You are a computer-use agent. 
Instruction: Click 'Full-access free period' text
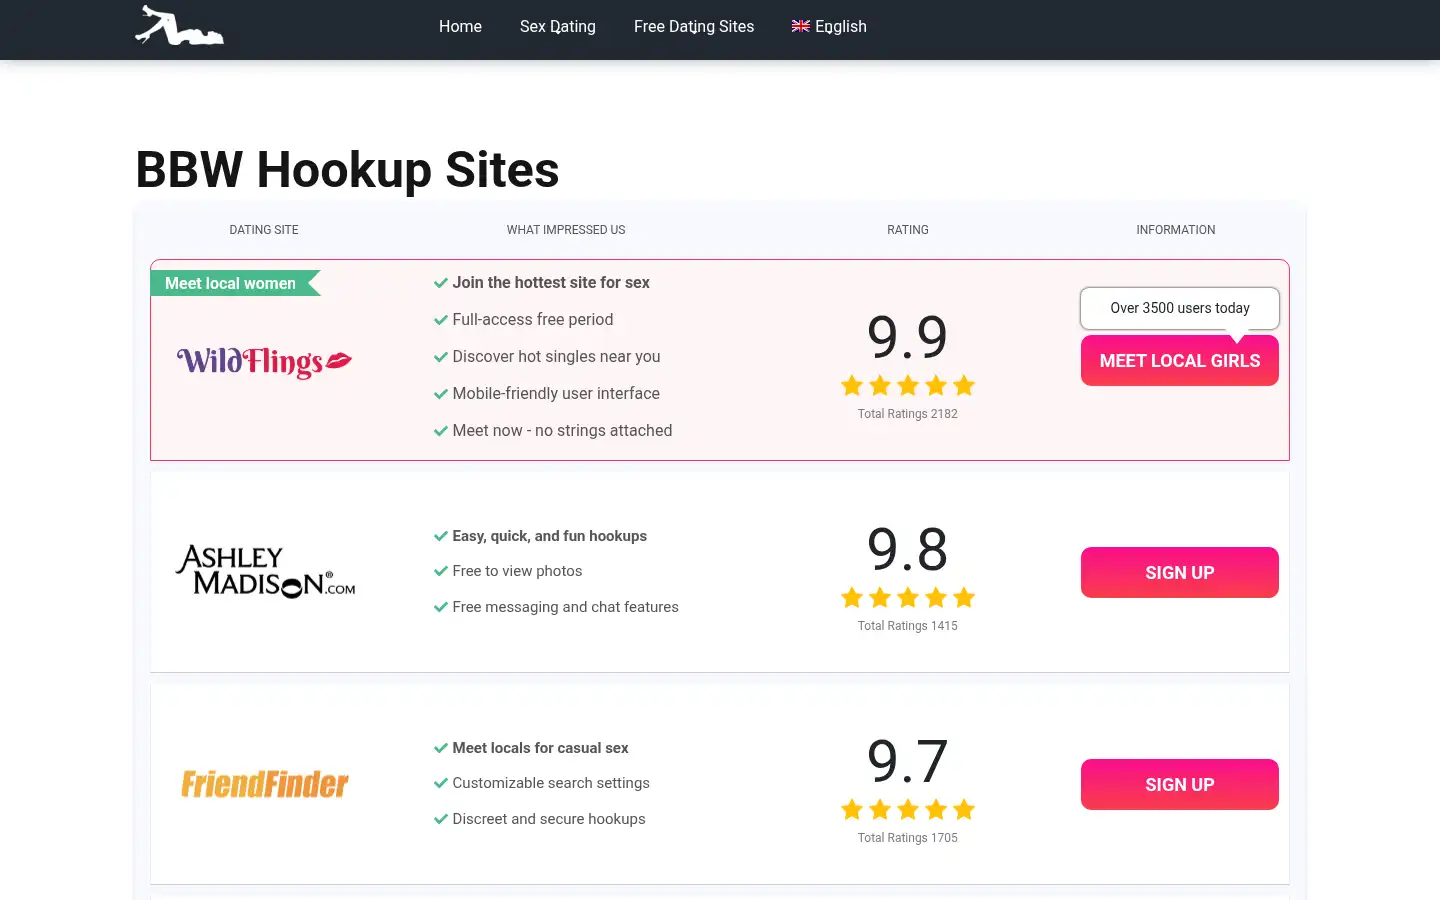tap(533, 320)
